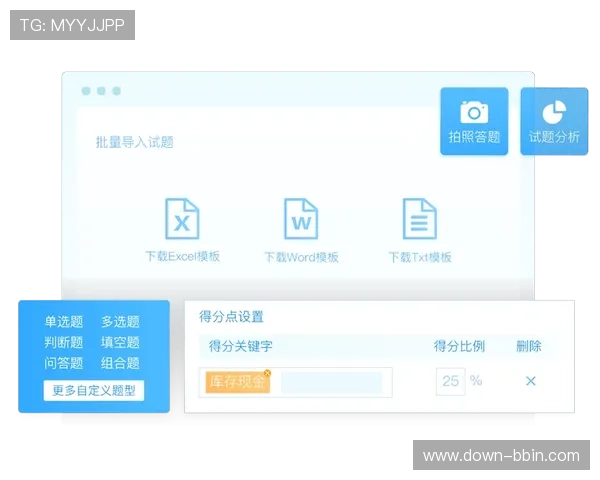Click the Word template file icon

tap(301, 219)
